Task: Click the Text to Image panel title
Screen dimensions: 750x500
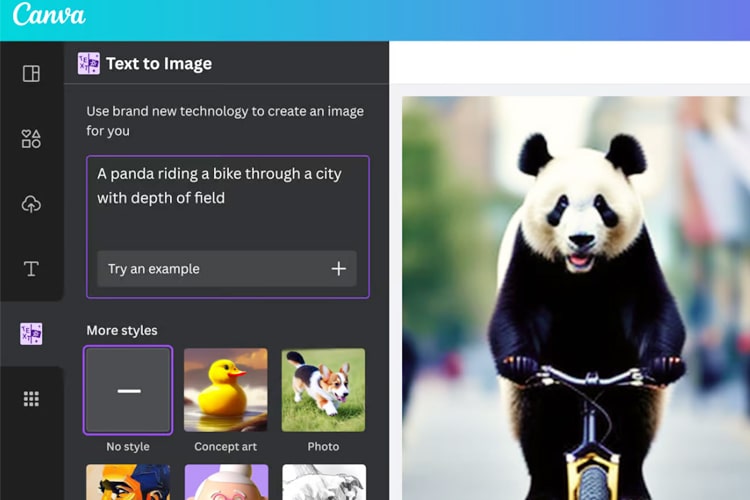Action: click(x=159, y=64)
